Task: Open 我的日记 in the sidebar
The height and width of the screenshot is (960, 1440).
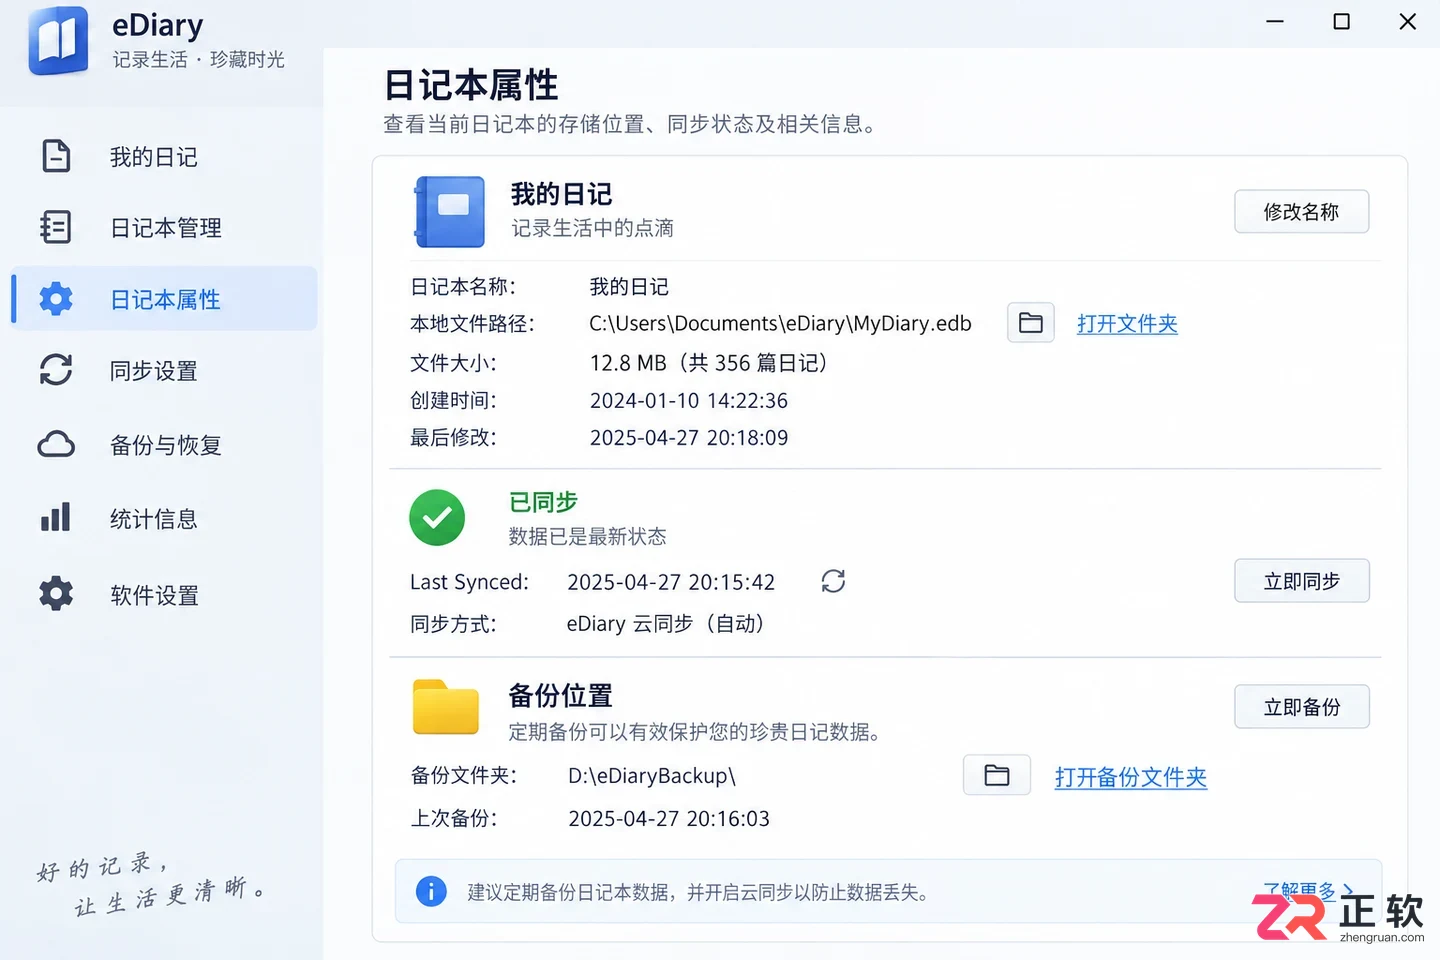Action: pyautogui.click(x=164, y=156)
